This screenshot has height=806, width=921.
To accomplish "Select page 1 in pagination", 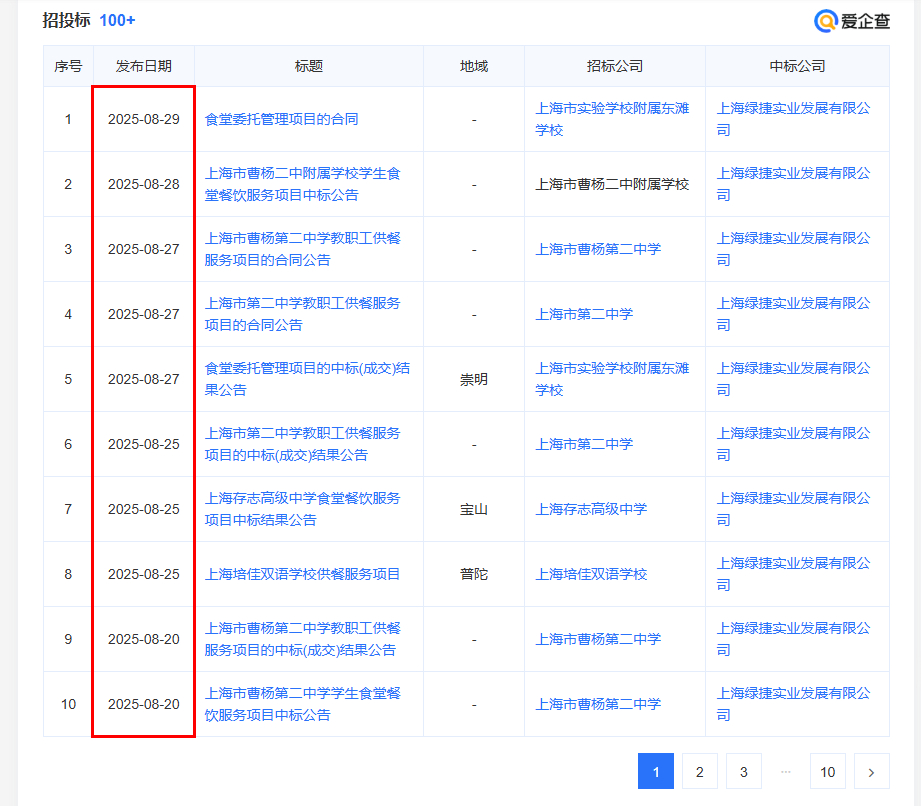I will click(656, 771).
